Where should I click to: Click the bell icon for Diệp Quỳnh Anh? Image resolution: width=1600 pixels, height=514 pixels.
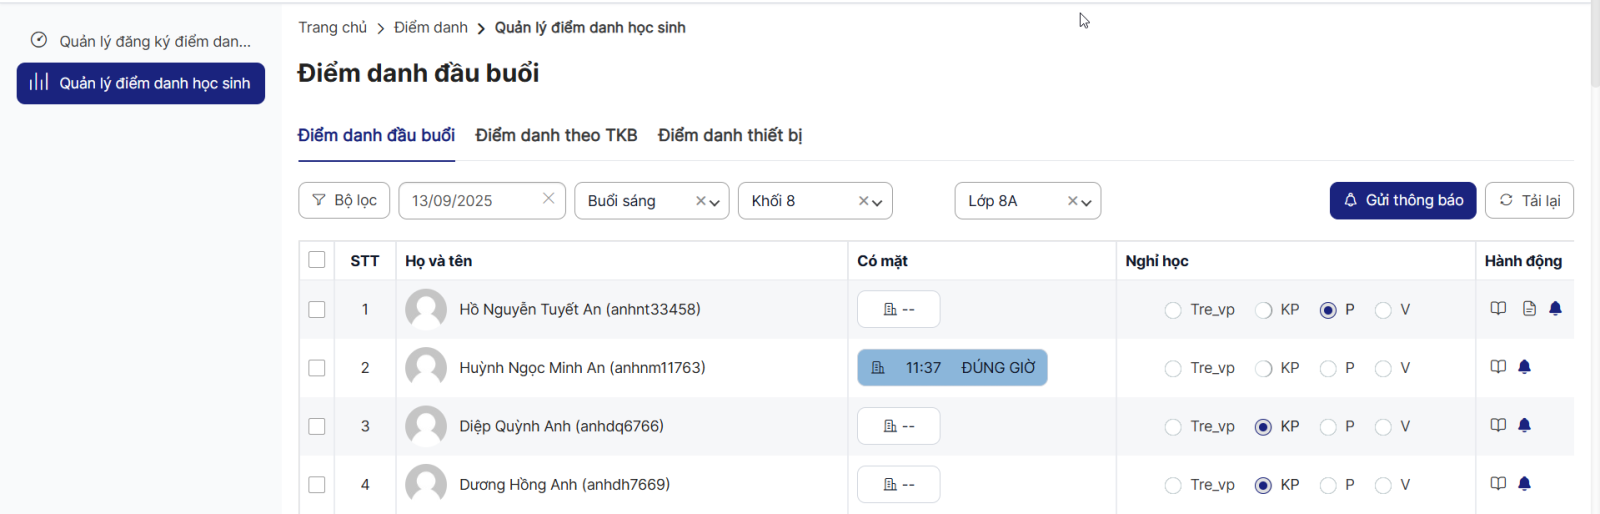(1524, 425)
